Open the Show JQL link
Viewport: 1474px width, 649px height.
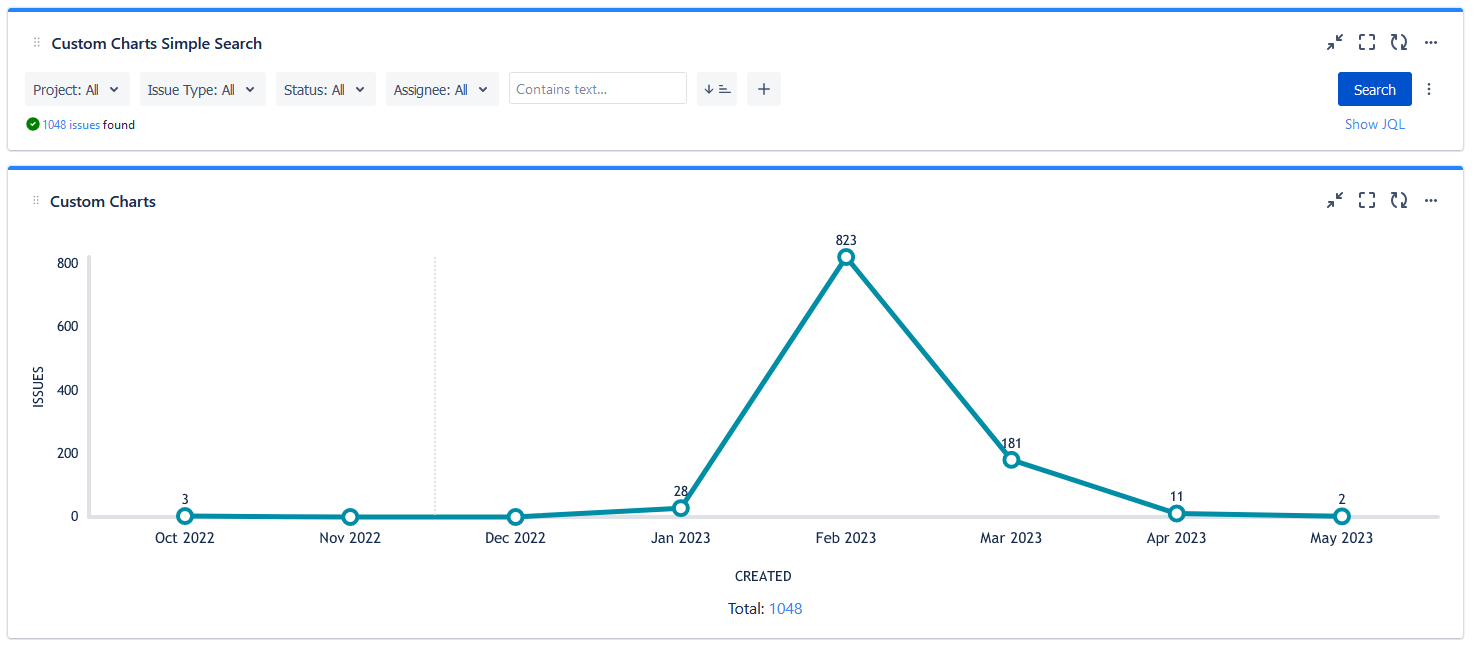[x=1374, y=124]
